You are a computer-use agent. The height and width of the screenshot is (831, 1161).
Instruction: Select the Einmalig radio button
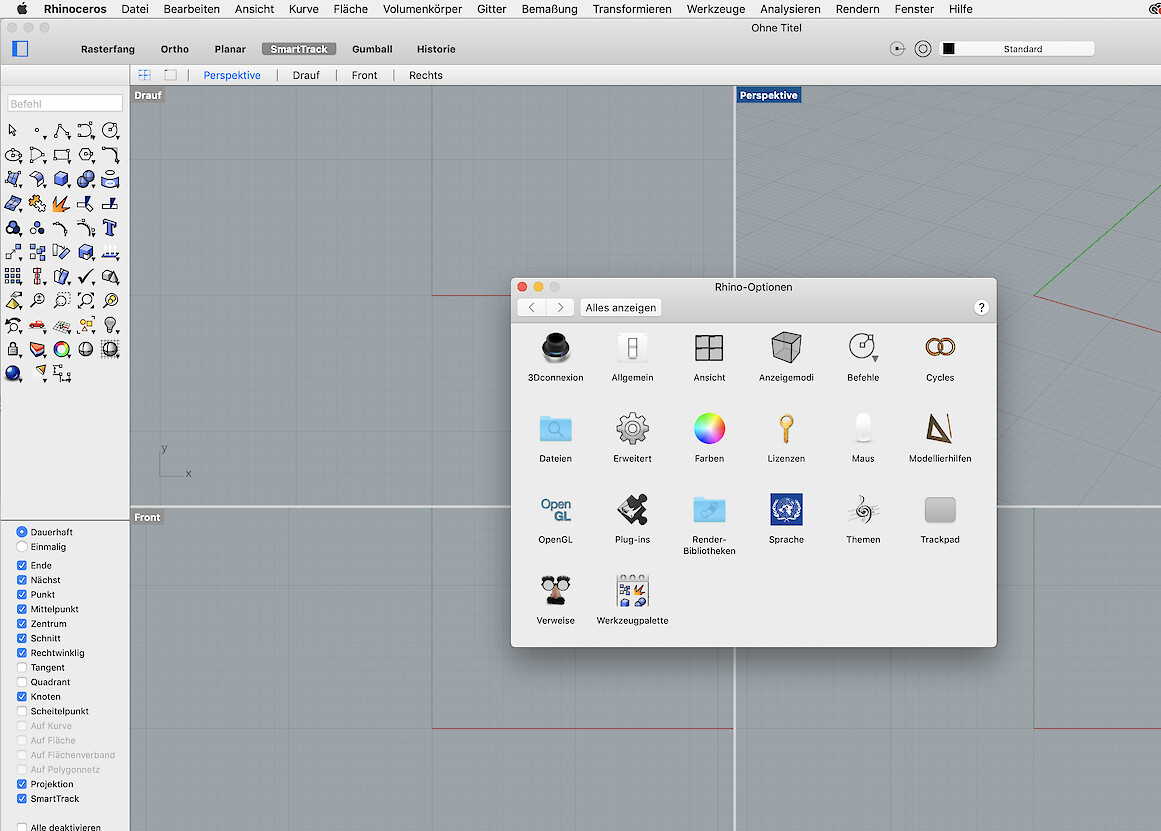pos(21,547)
